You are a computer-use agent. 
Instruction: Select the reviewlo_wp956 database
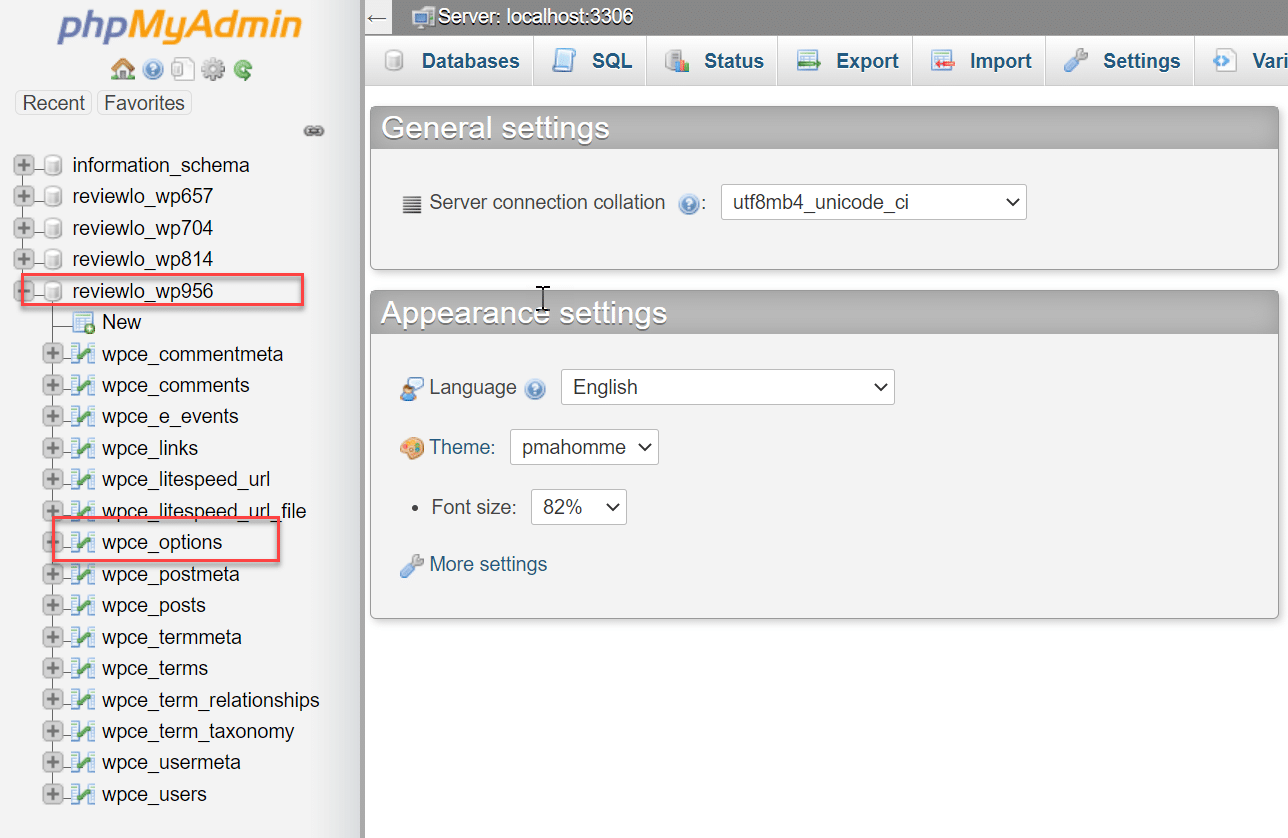point(143,291)
